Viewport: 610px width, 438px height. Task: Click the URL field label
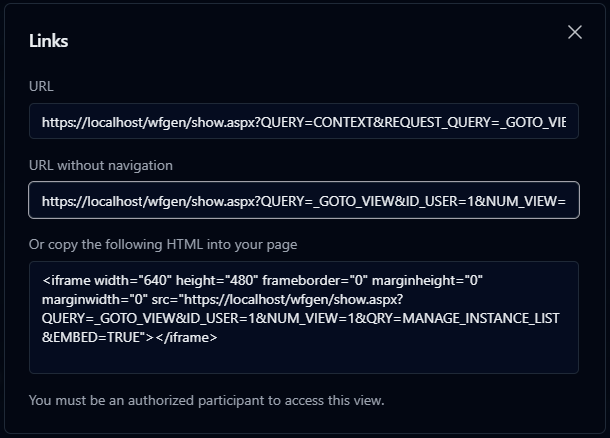coord(42,87)
